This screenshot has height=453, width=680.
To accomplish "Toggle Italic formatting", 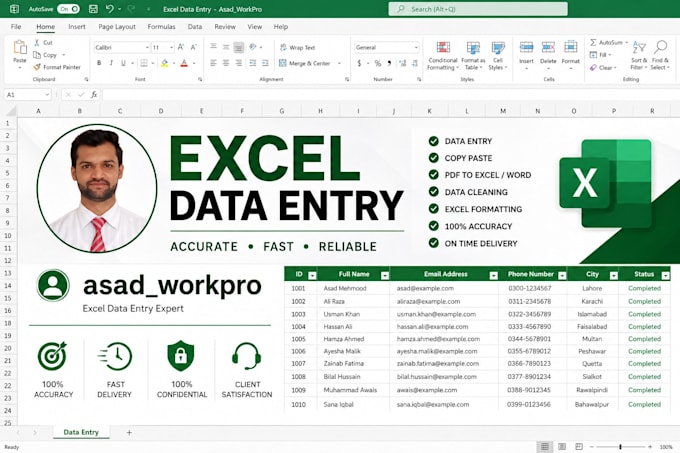I will tap(111, 63).
